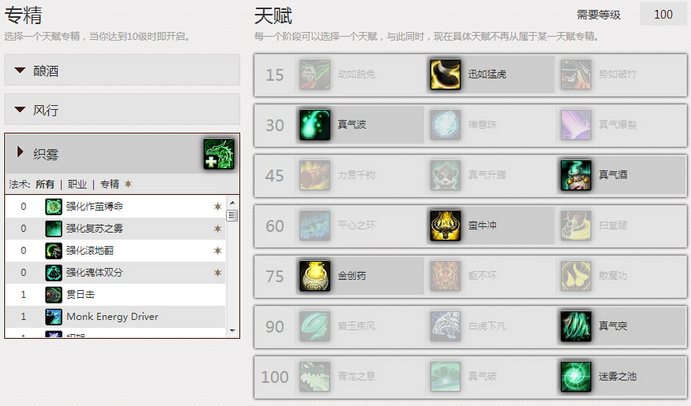691x406 pixels.
Task: Click the spell list scroll down arrow
Action: 232,330
